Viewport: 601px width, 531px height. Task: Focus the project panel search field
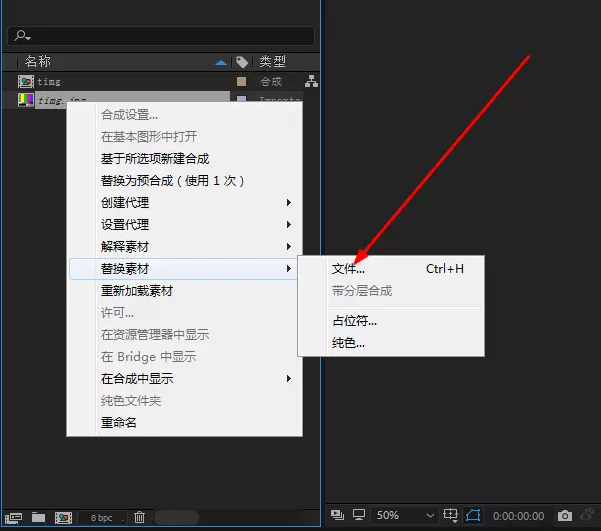coord(161,36)
